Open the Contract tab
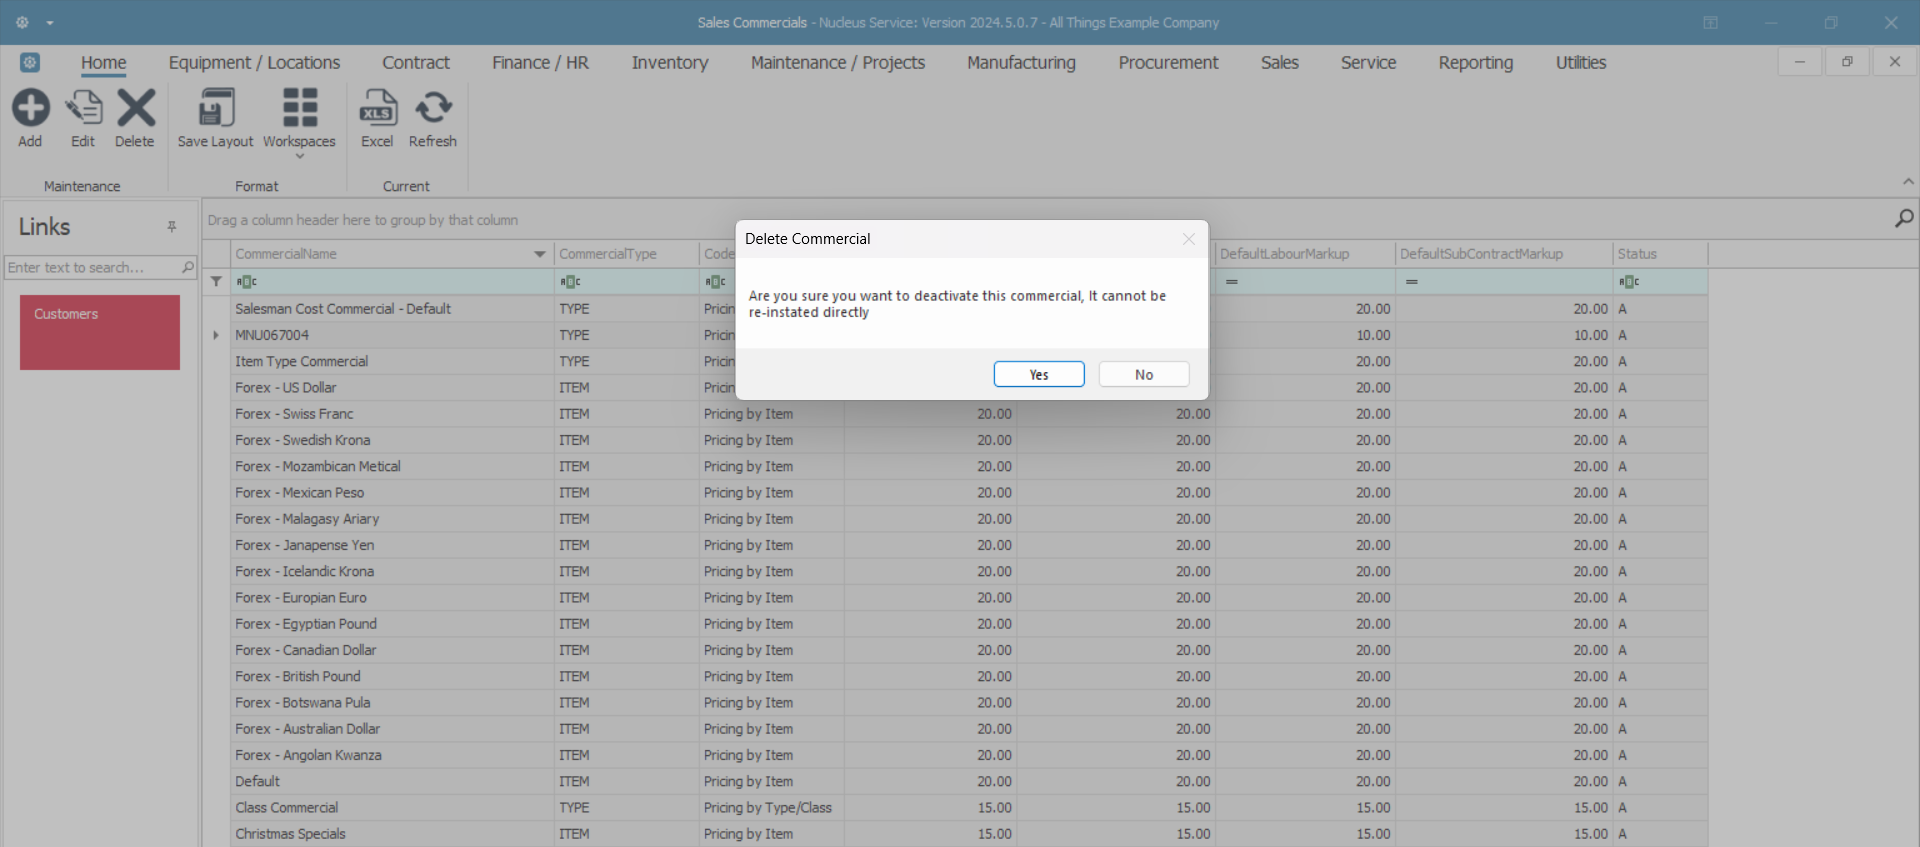Viewport: 1920px width, 847px height. [416, 63]
